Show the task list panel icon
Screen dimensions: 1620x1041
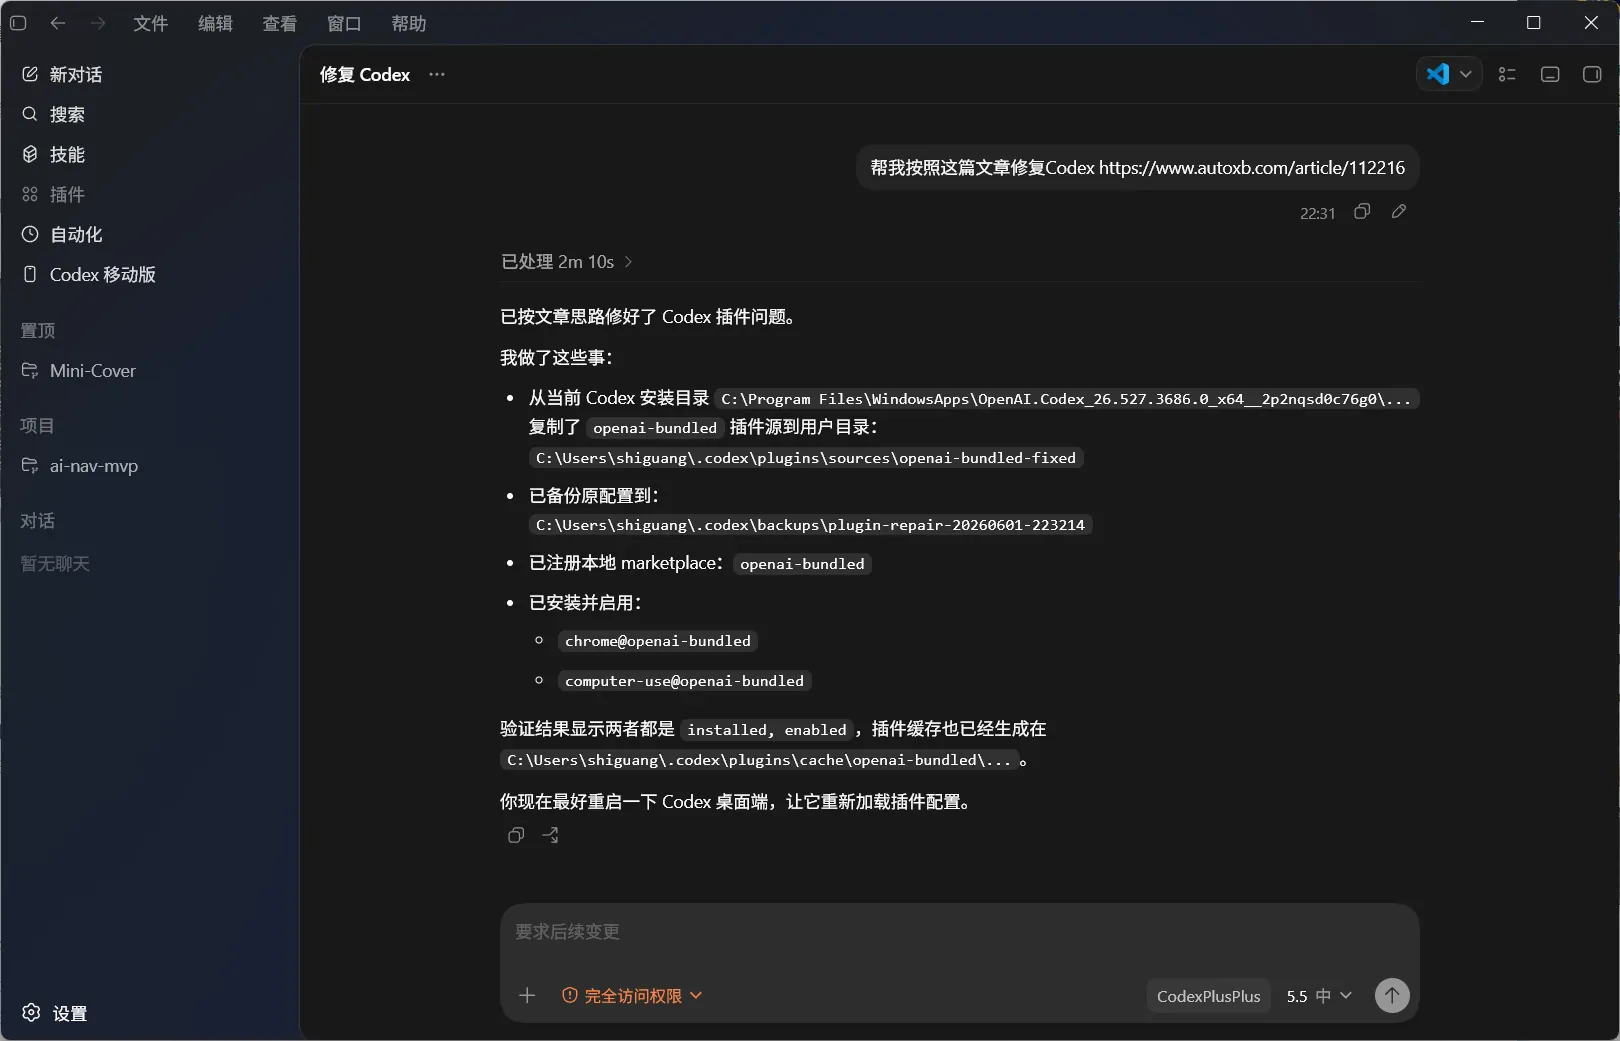1507,74
